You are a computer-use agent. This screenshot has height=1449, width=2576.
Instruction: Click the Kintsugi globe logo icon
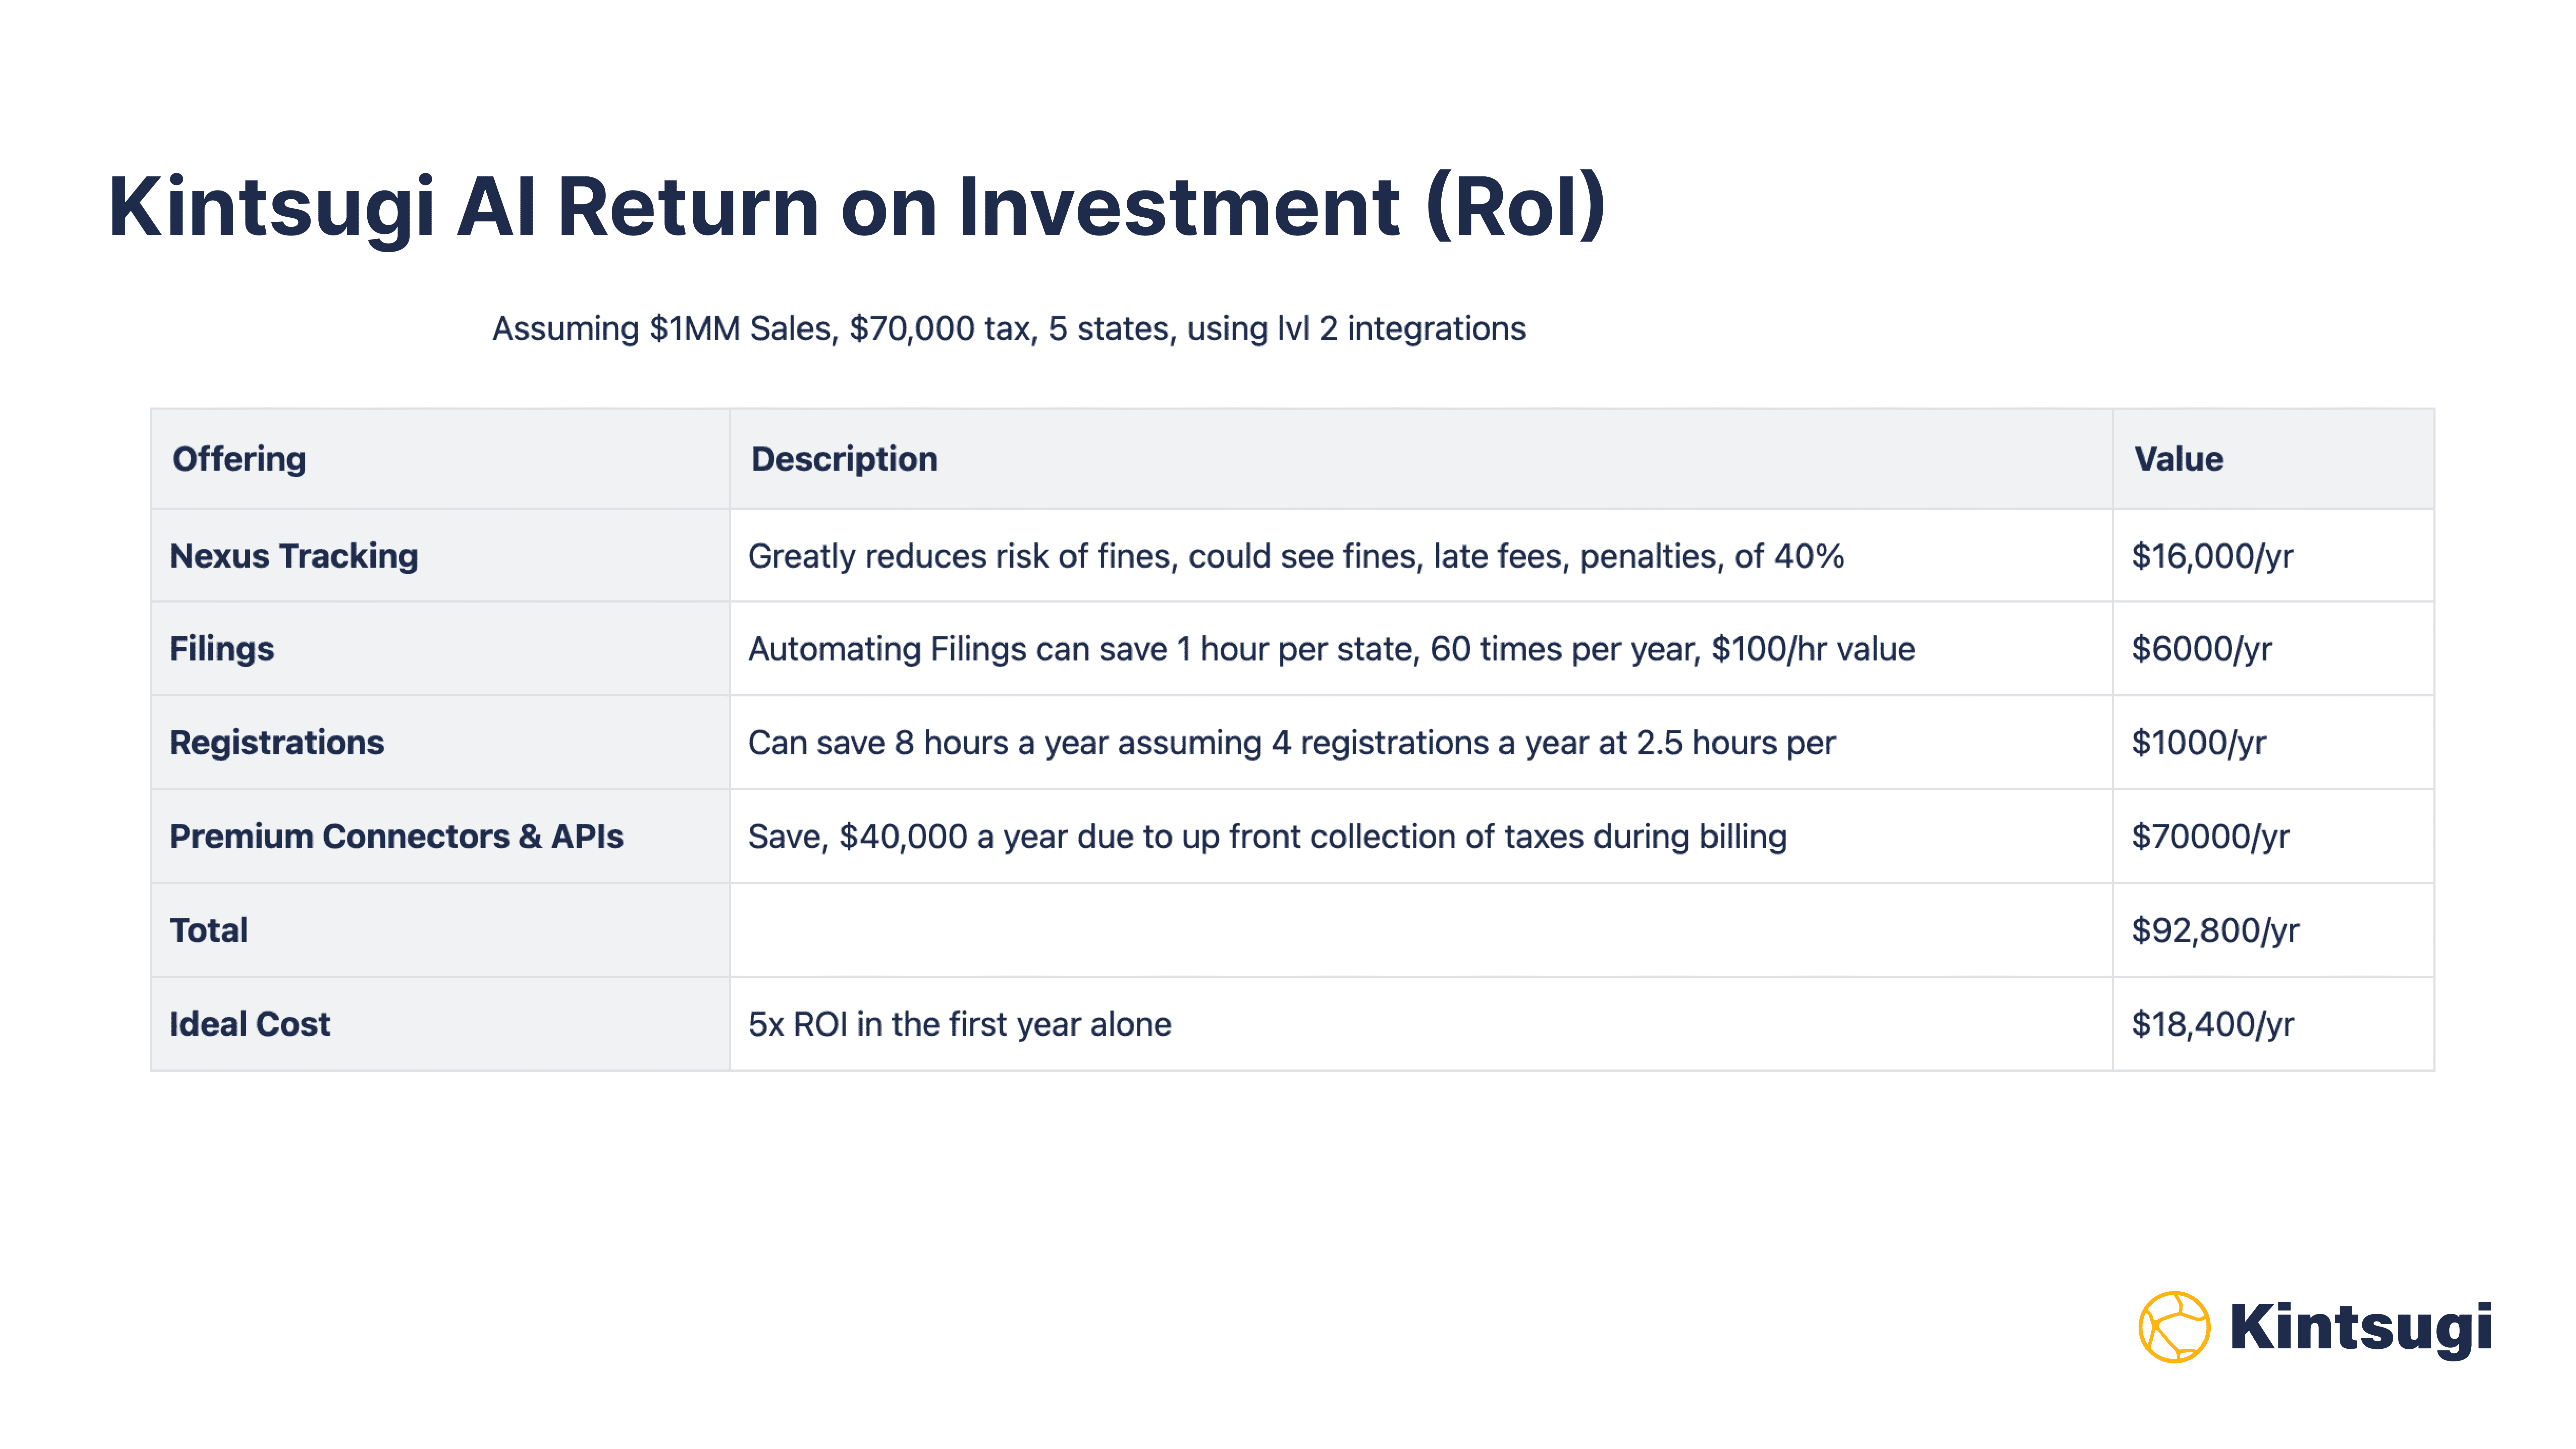[x=2174, y=1327]
